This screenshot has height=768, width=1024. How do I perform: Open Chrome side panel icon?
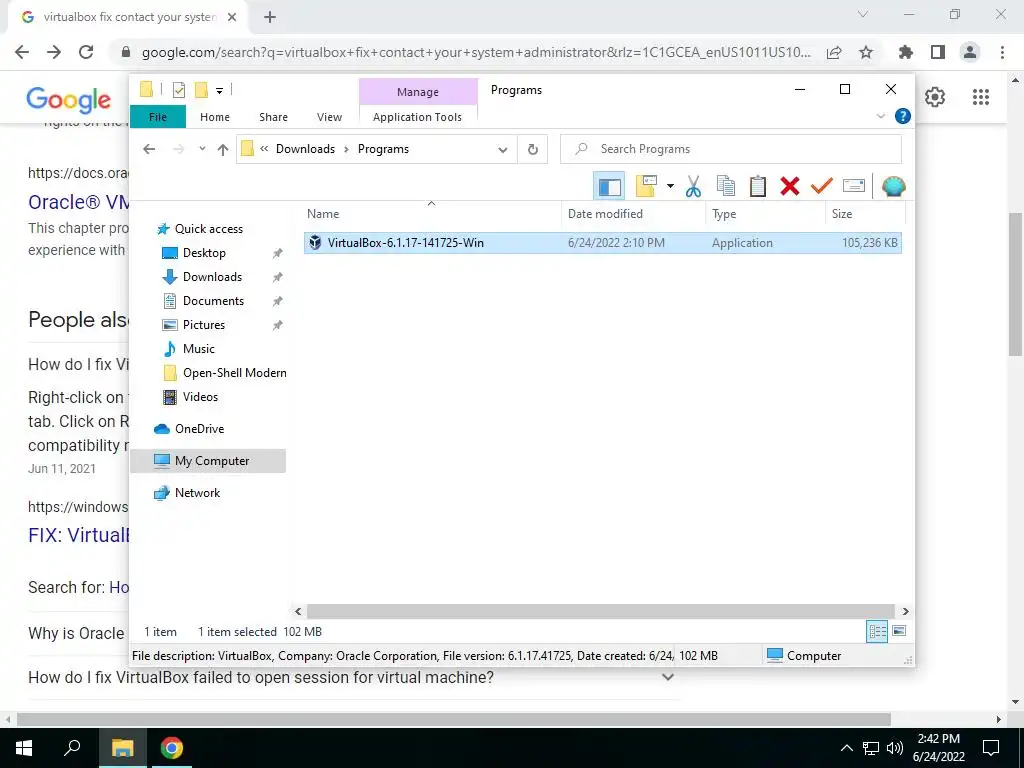coord(938,52)
